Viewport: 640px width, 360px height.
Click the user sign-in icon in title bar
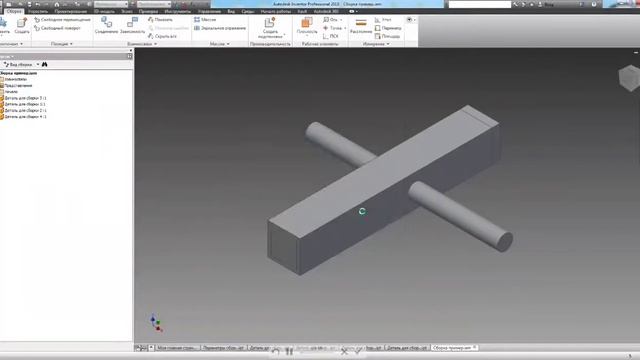pos(540,4)
